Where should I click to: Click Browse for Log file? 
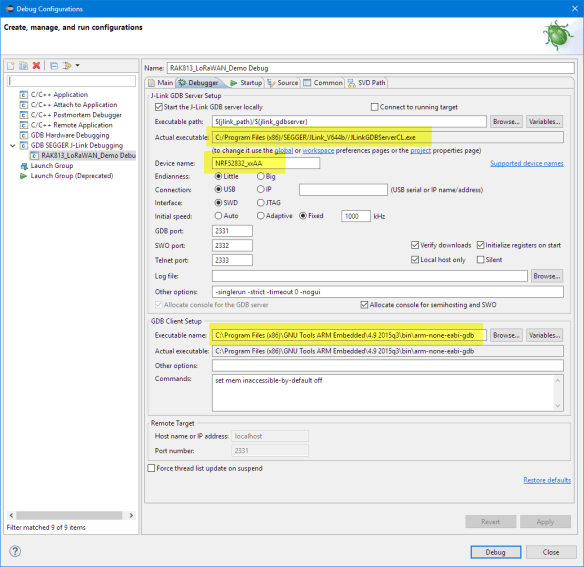click(546, 276)
